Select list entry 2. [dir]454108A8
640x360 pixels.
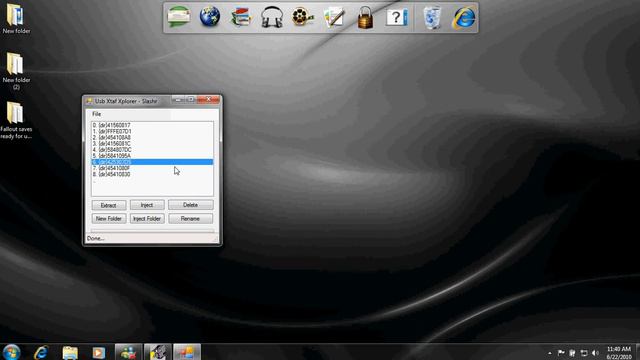tap(152, 138)
